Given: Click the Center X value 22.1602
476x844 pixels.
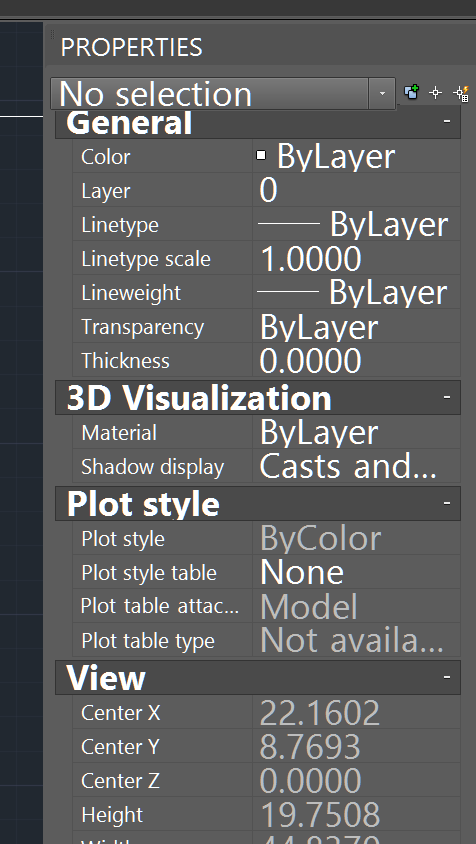Looking at the screenshot, I should [356, 713].
